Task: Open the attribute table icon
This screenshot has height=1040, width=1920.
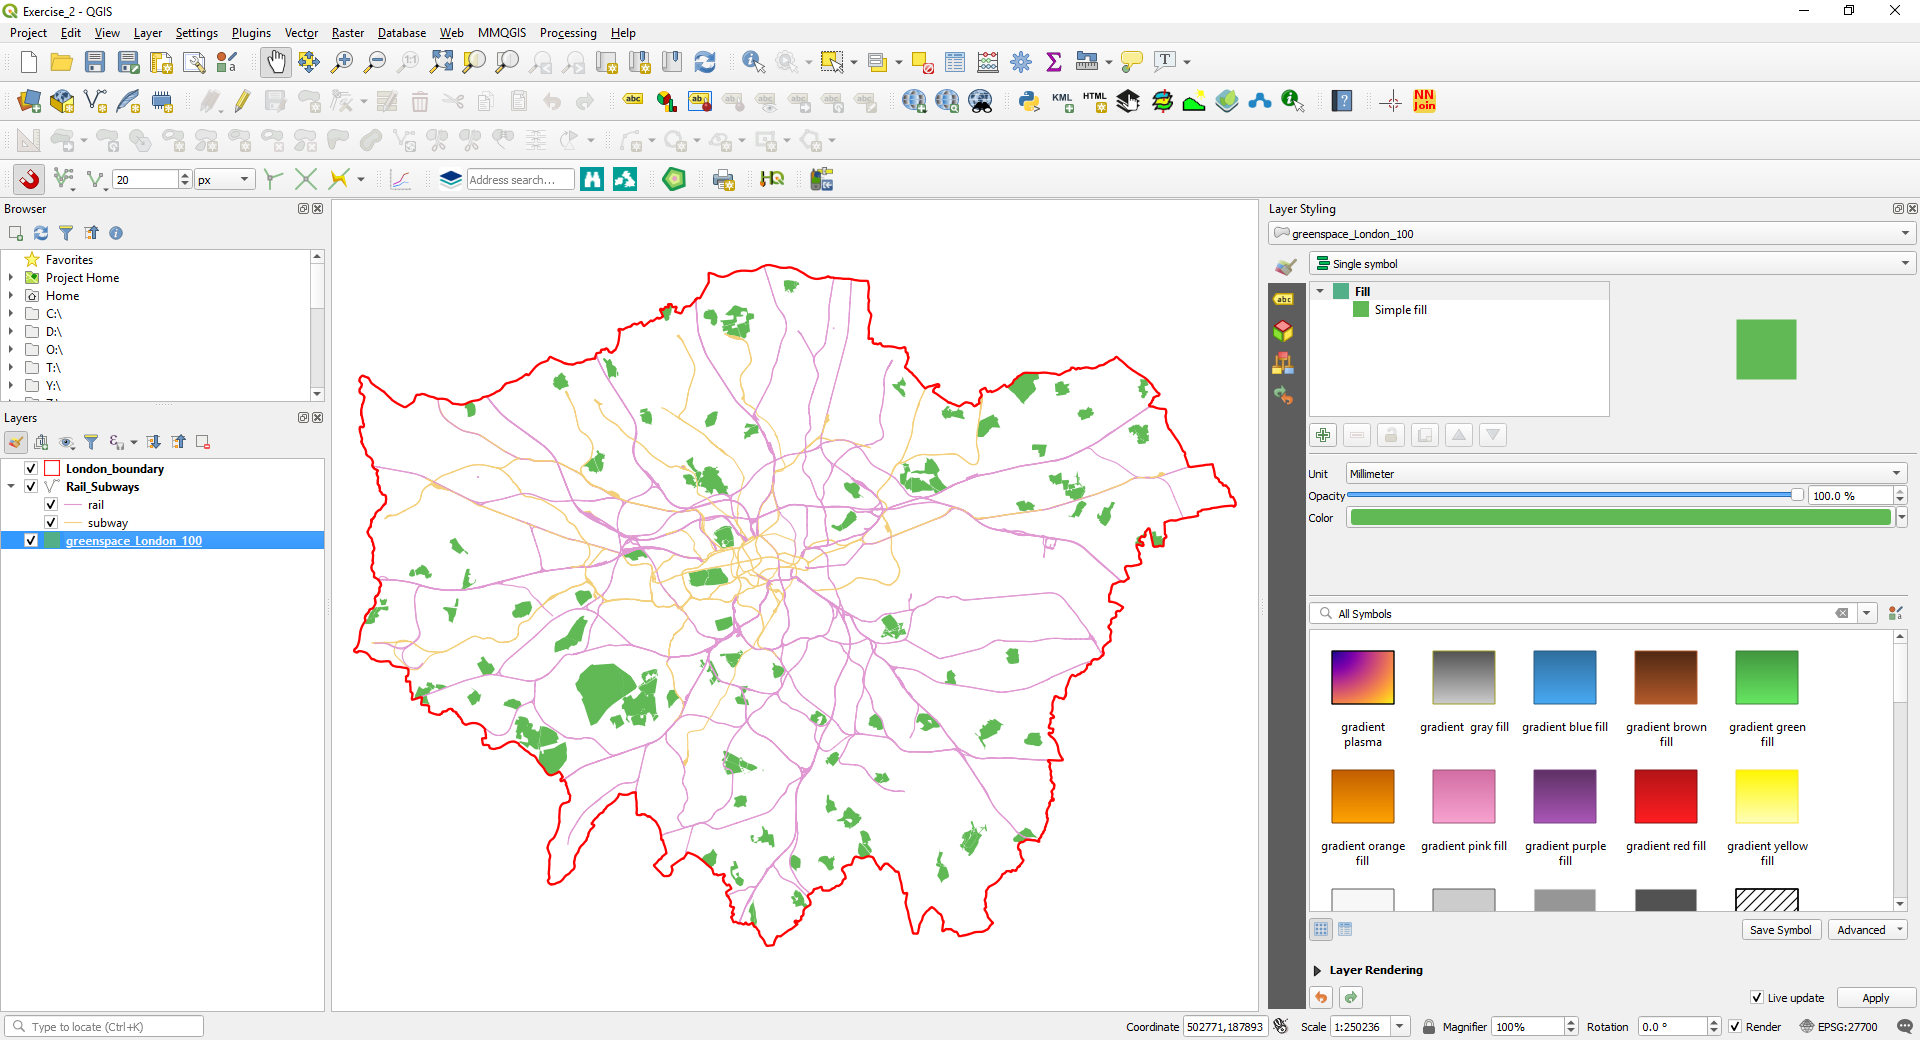Action: [x=955, y=62]
